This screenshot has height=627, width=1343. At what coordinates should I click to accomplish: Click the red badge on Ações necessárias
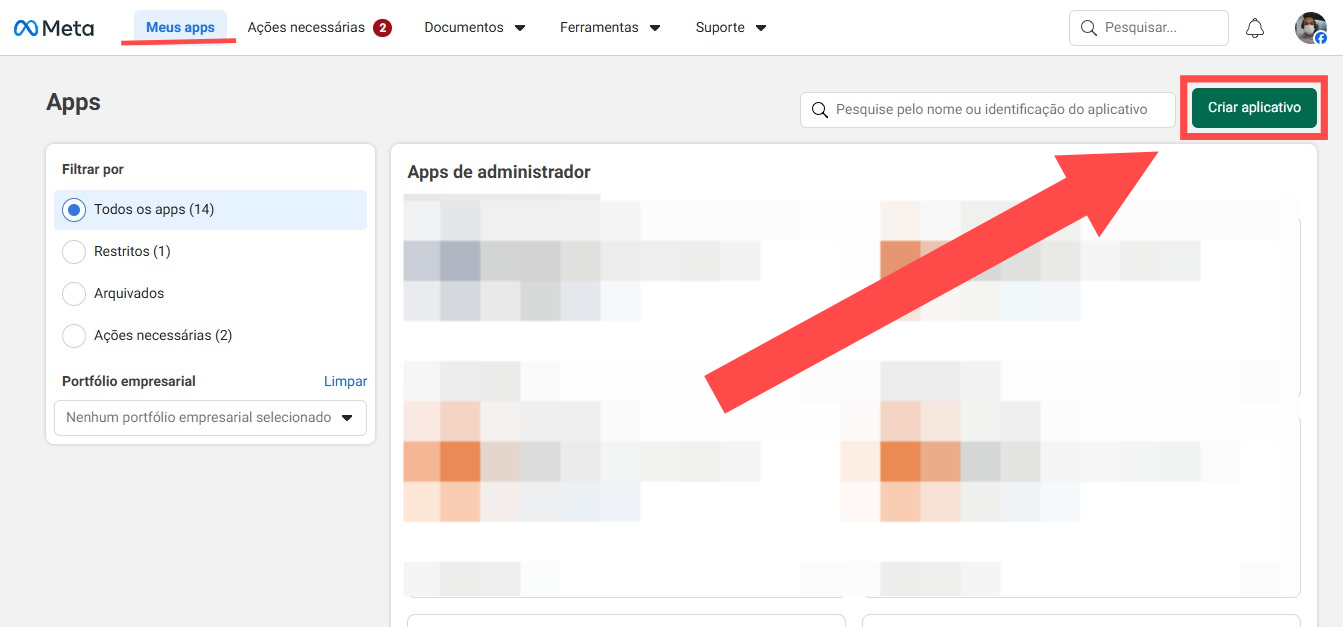(x=382, y=28)
